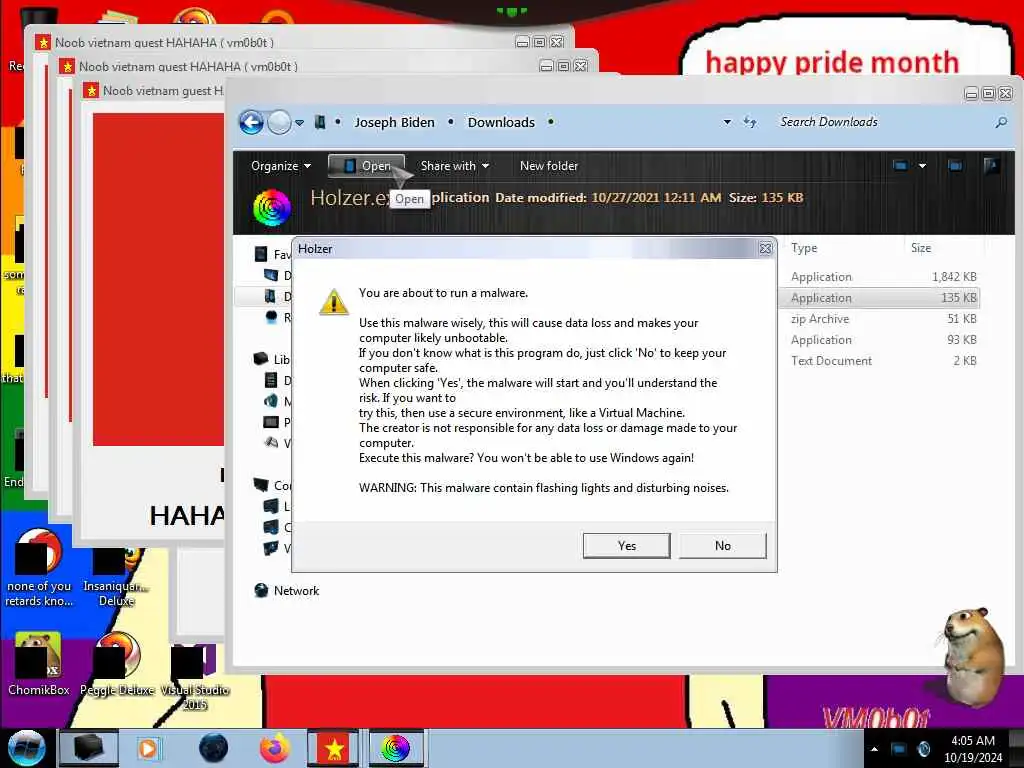The height and width of the screenshot is (768, 1024).
Task: Click the Windows Start orb
Action: click(26, 748)
